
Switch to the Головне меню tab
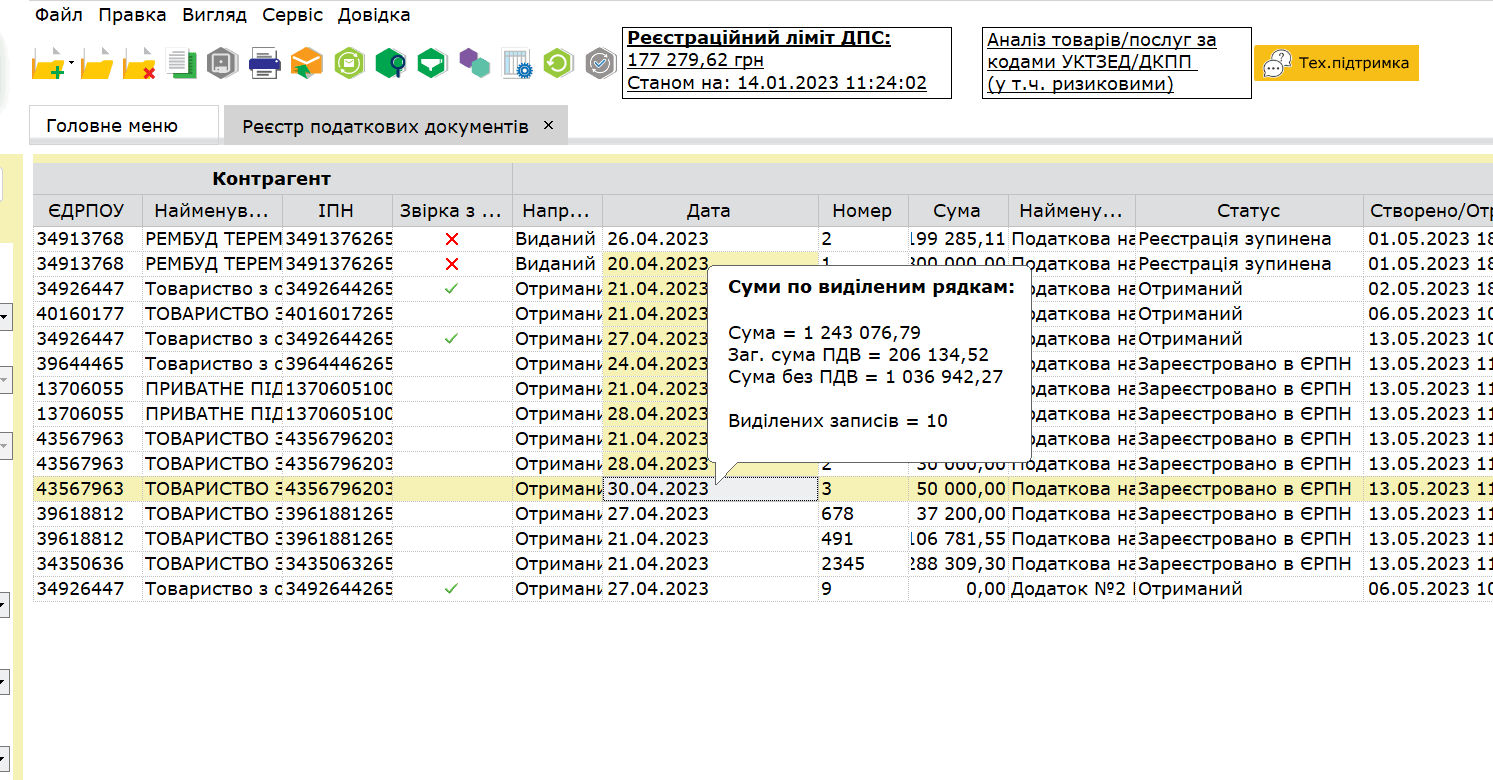112,126
